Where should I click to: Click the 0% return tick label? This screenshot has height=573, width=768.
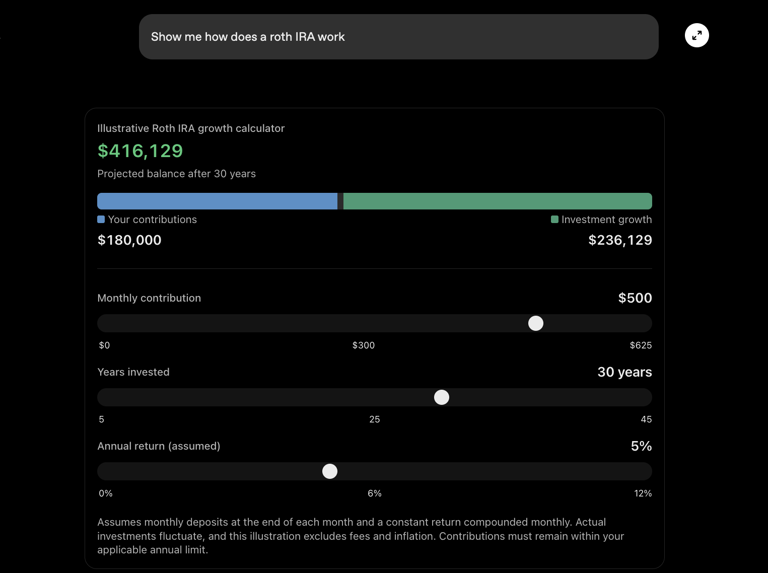pos(105,493)
